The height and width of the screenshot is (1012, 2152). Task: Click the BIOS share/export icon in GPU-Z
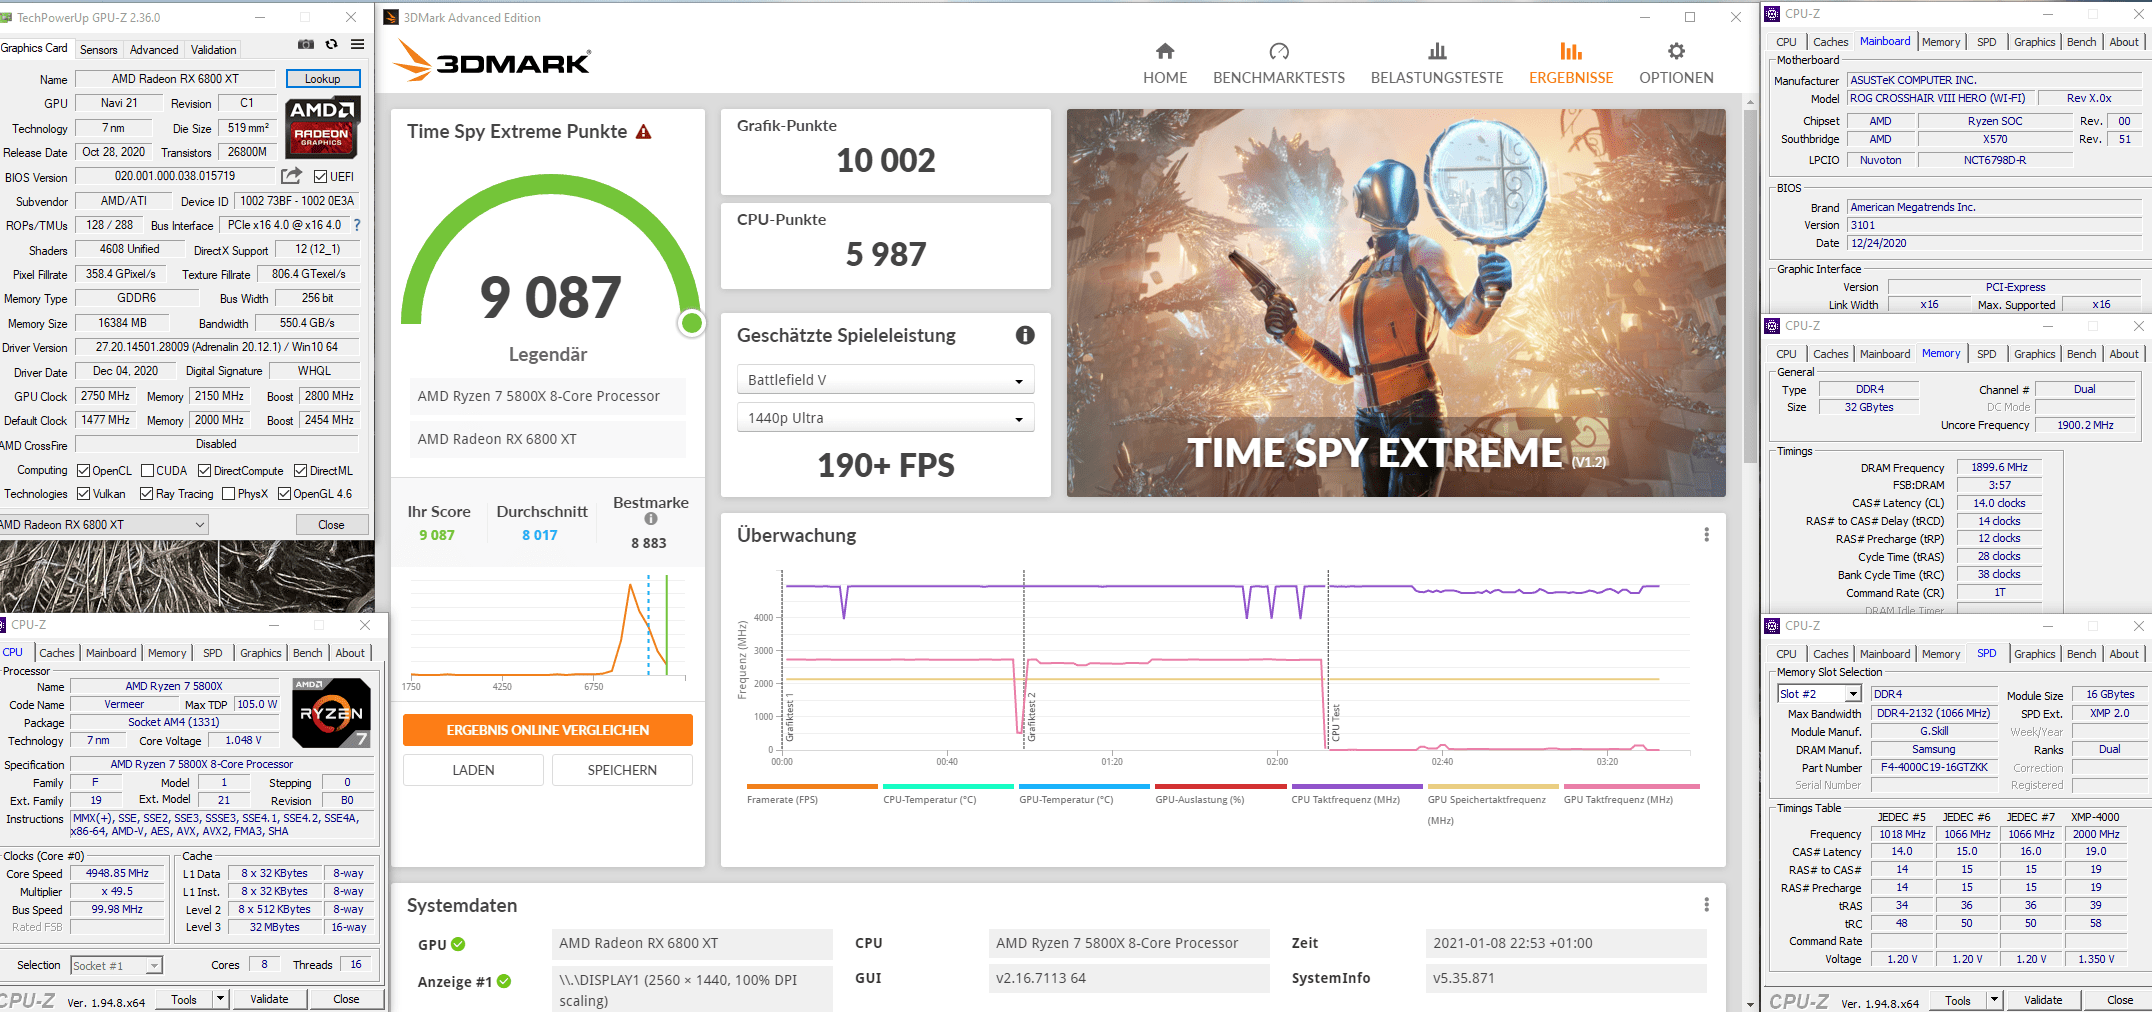click(x=291, y=176)
